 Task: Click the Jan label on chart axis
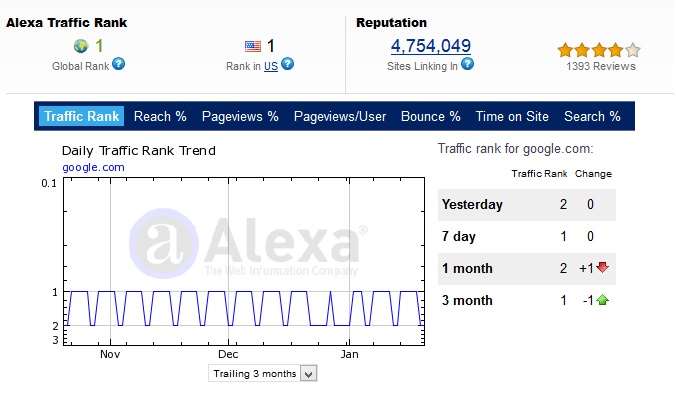click(x=349, y=354)
